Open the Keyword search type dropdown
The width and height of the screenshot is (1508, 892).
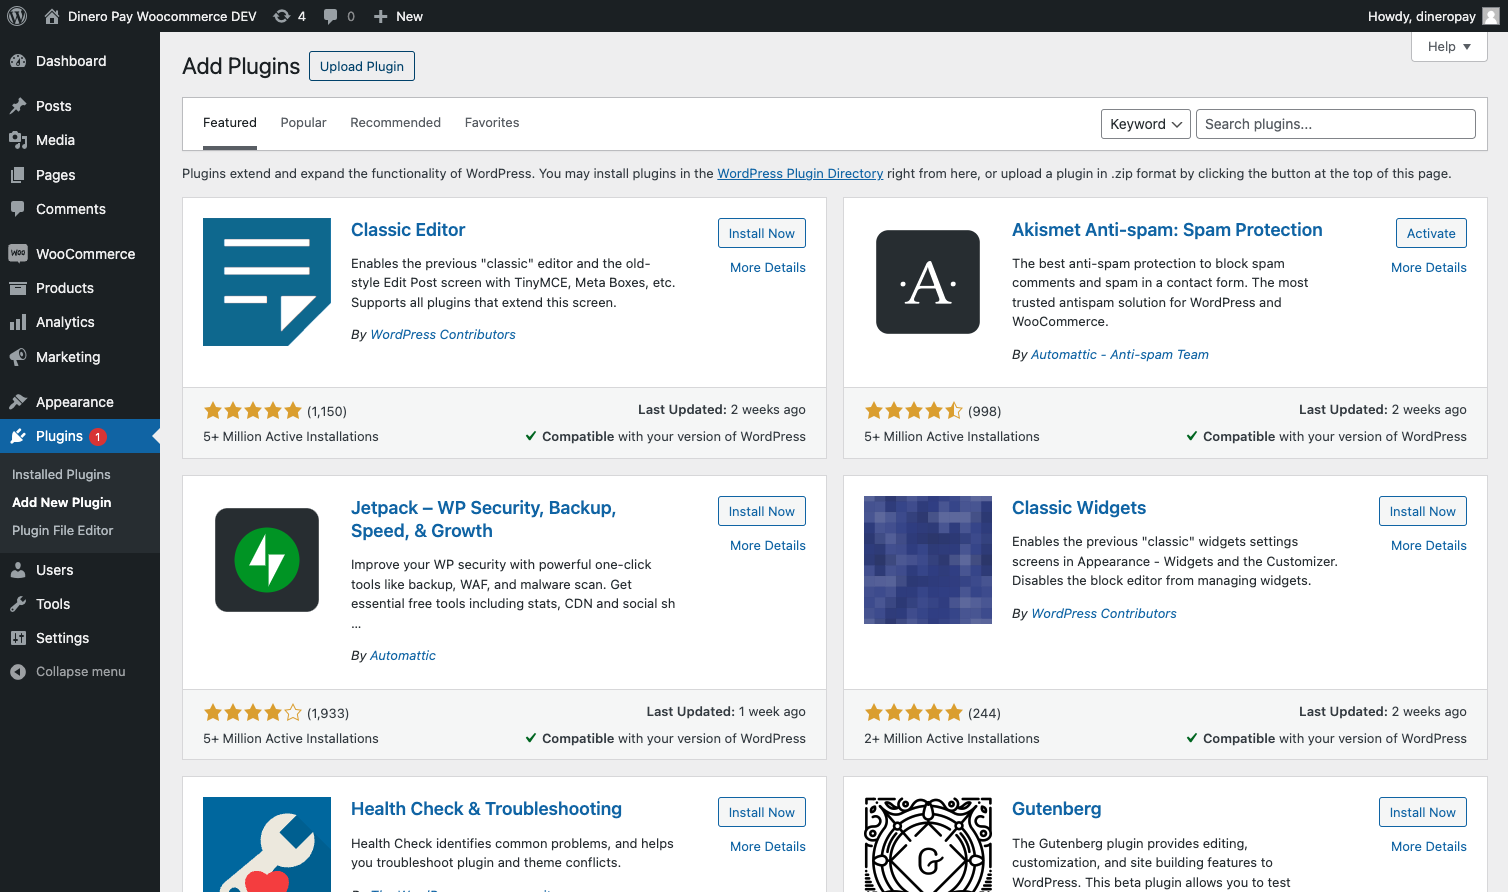[x=1146, y=124]
